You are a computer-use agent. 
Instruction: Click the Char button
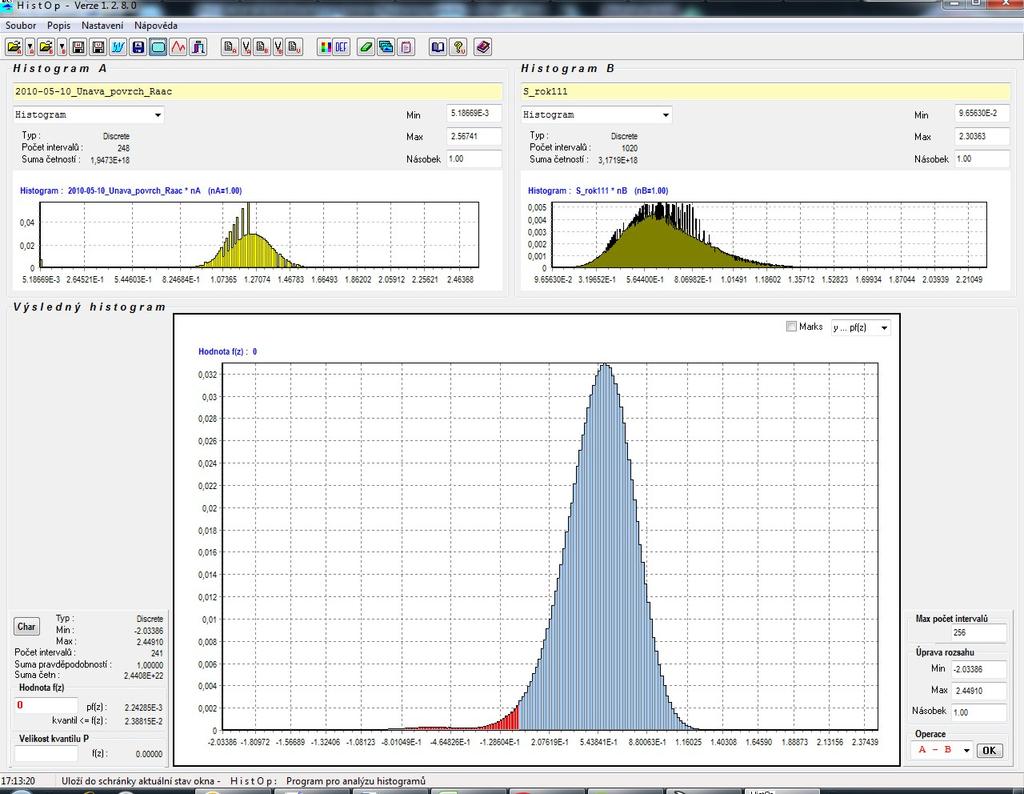26,627
